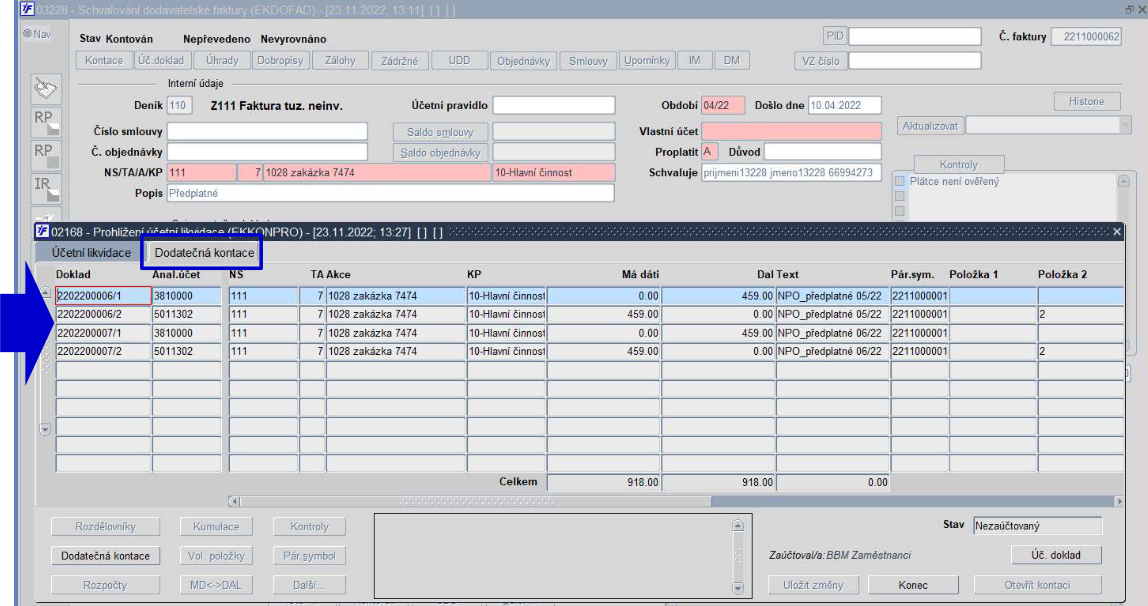
Task: Click table record scroll-up arrow
Action: point(45,293)
